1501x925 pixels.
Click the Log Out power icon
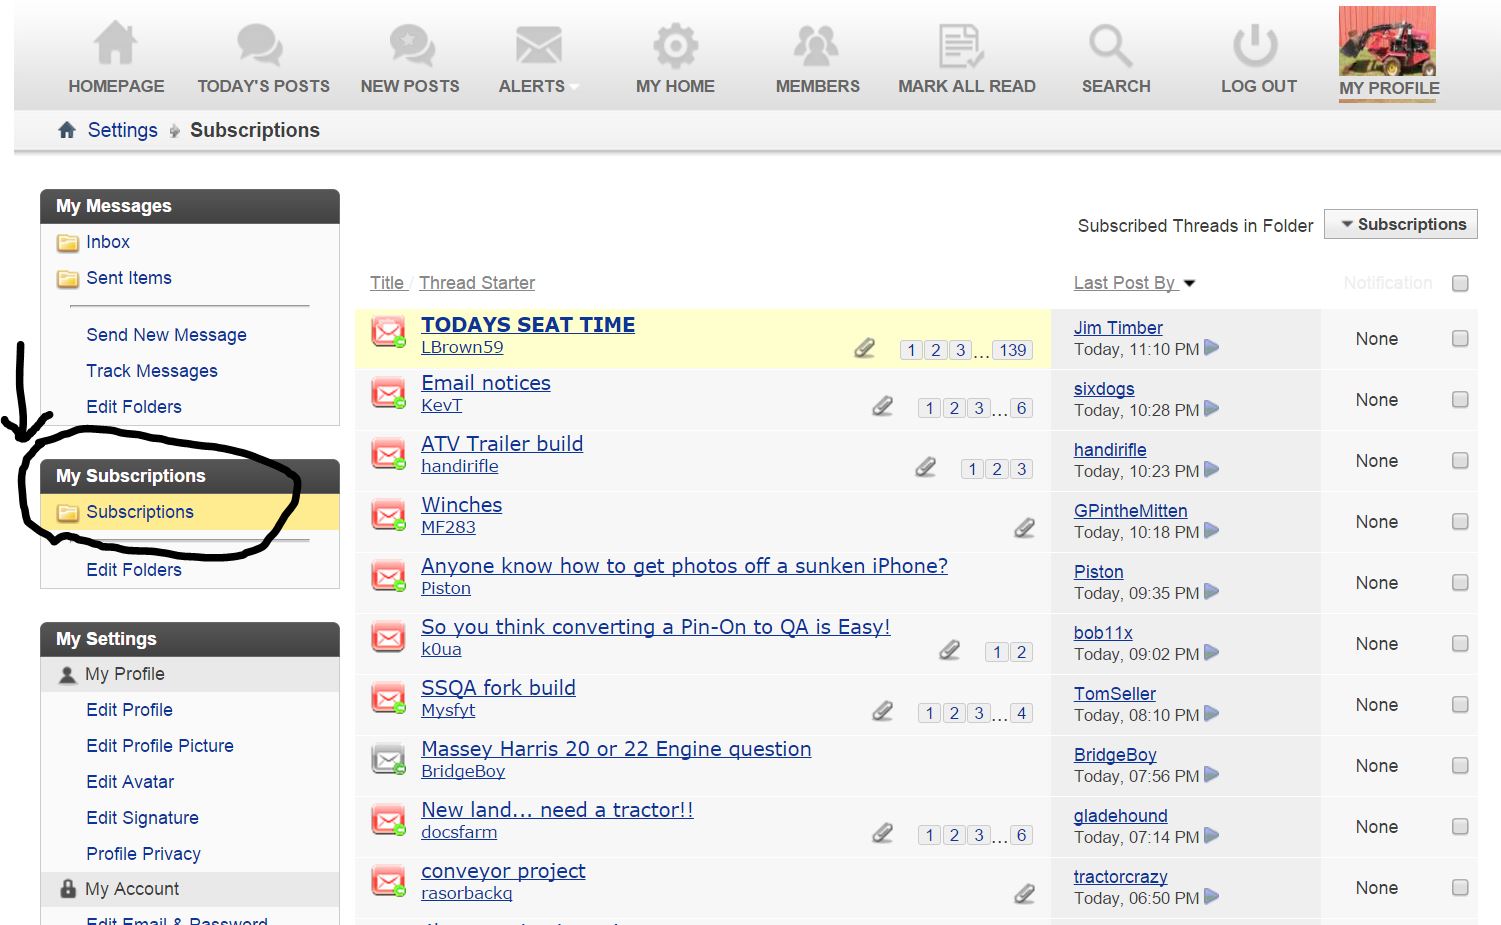point(1255,45)
